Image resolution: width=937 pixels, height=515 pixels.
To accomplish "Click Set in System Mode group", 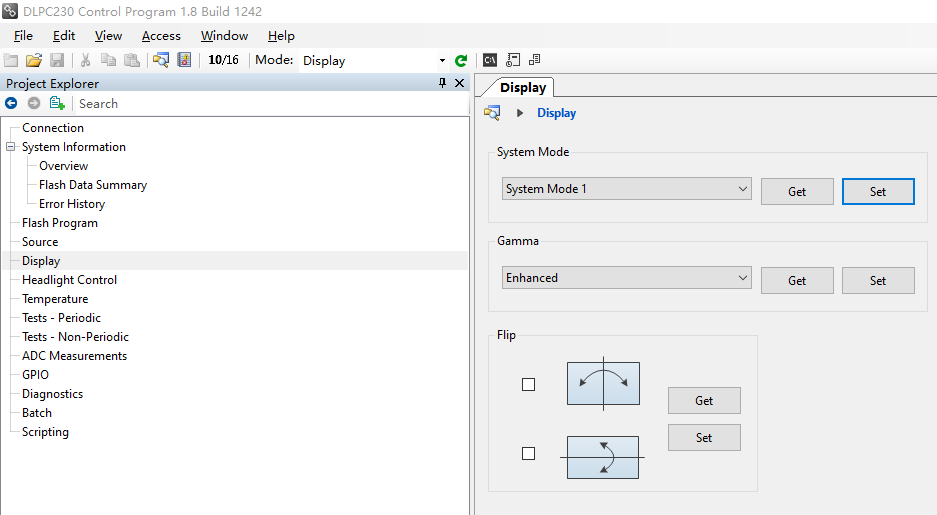I will click(878, 191).
